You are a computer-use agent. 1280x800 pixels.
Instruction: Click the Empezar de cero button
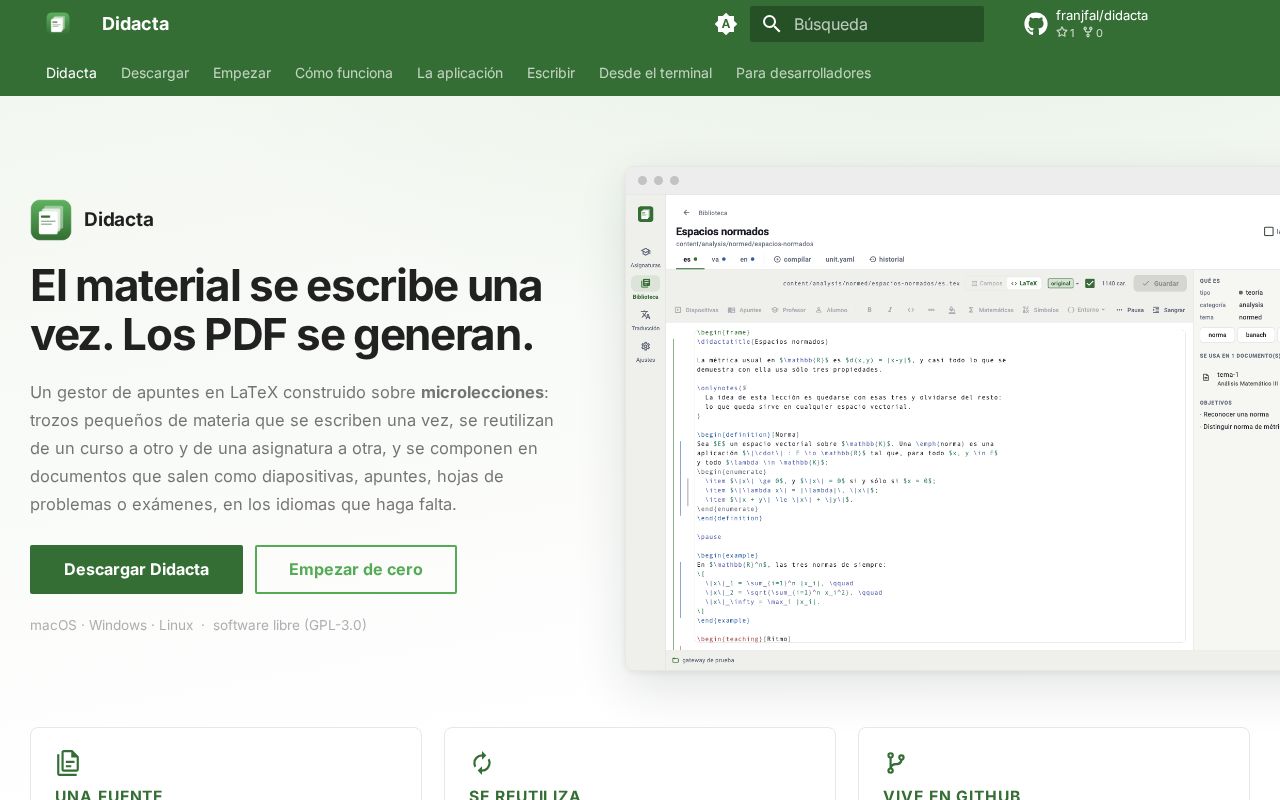pyautogui.click(x=356, y=569)
